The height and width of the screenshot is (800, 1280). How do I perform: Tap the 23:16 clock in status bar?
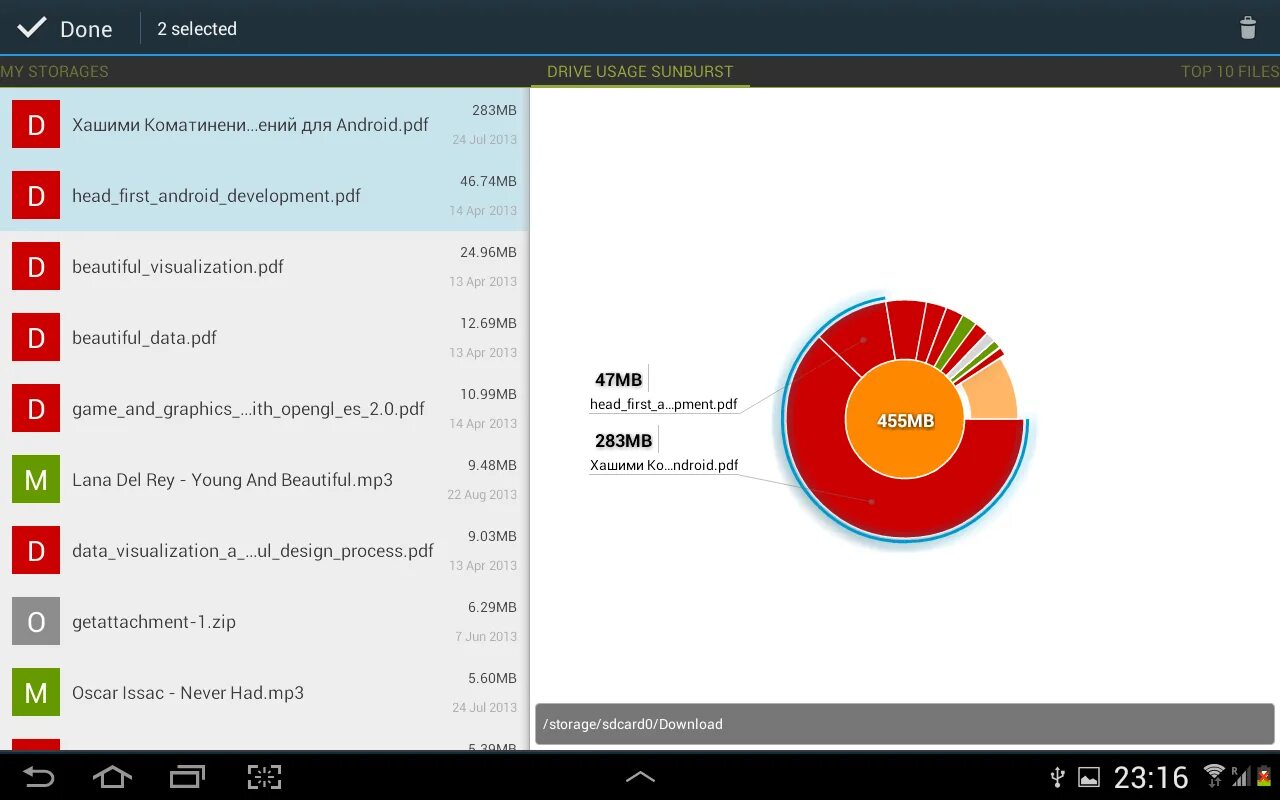click(1151, 777)
